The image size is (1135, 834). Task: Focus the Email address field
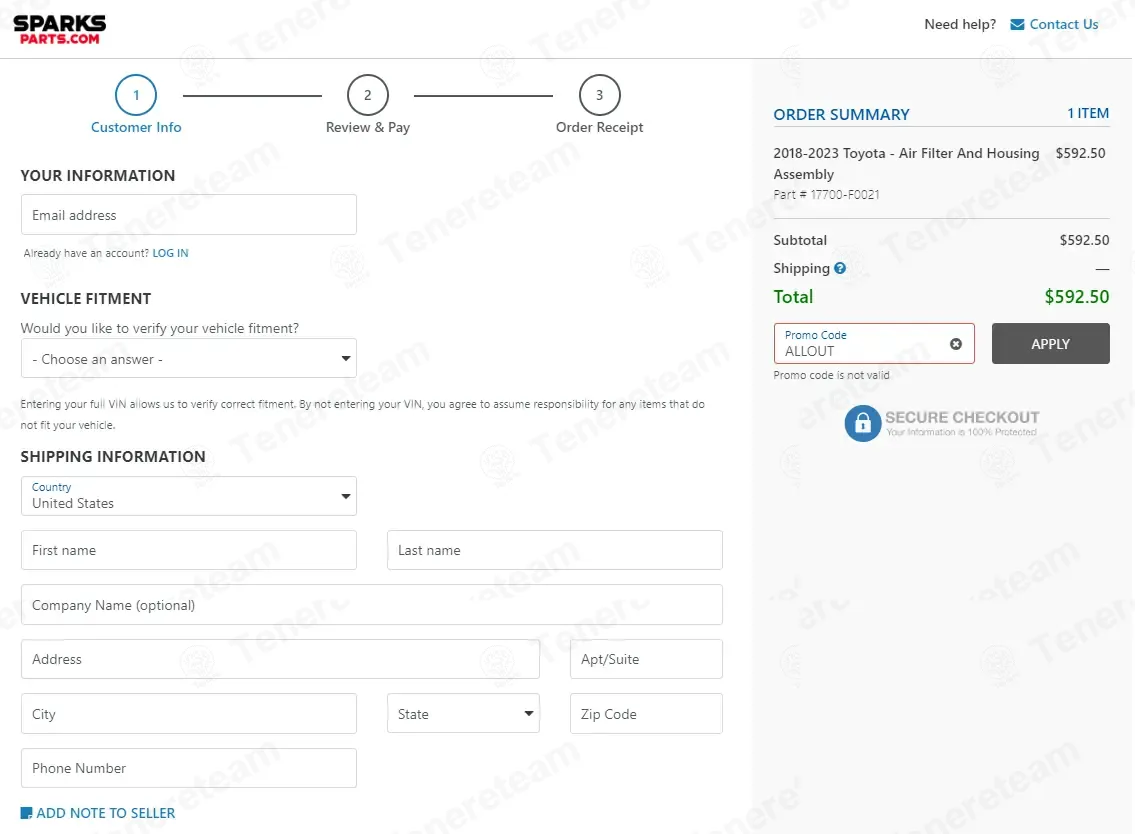click(x=189, y=215)
